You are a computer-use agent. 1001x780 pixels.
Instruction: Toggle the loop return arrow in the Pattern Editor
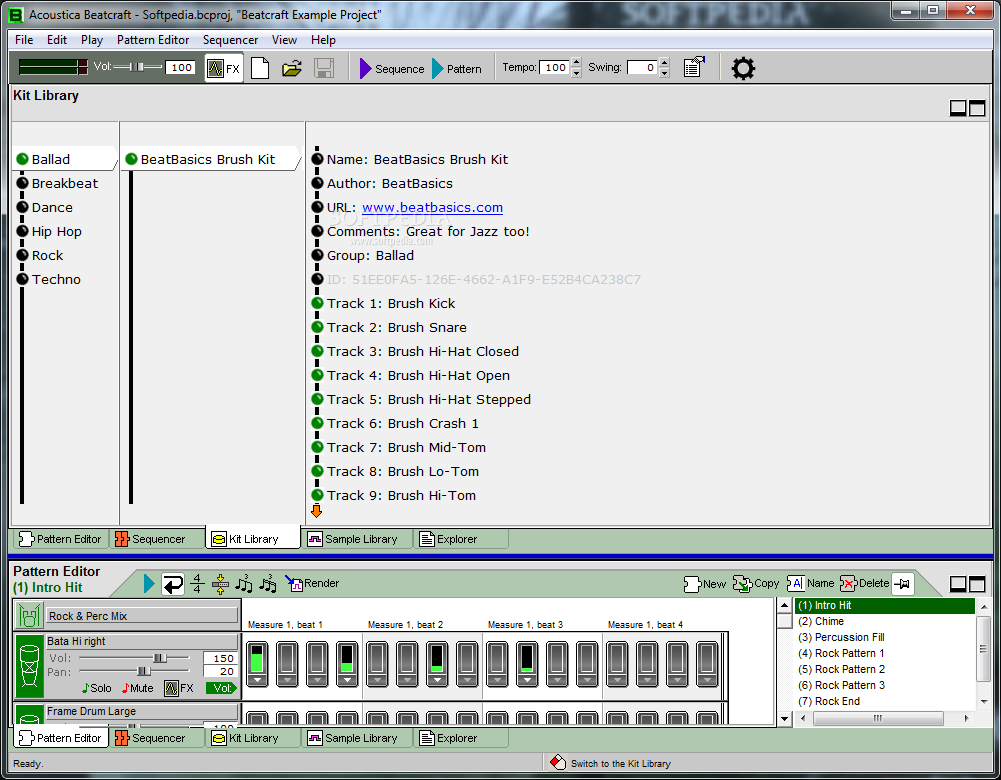coord(172,583)
